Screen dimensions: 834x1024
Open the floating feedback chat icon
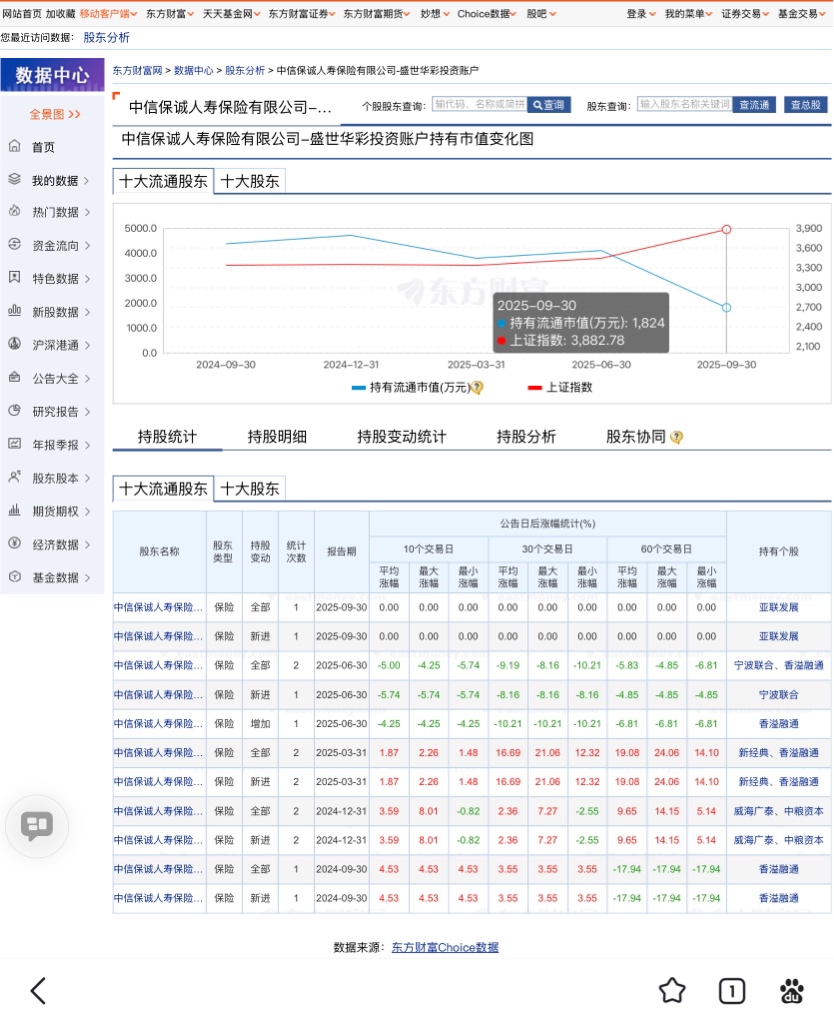[x=37, y=826]
